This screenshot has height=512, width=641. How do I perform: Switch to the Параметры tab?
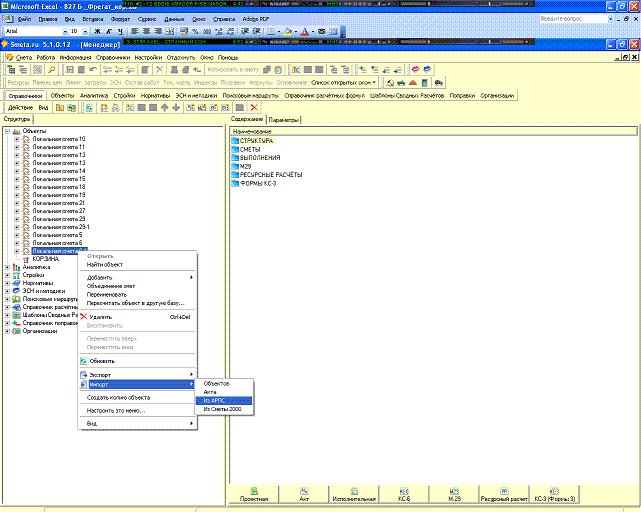tap(284, 119)
